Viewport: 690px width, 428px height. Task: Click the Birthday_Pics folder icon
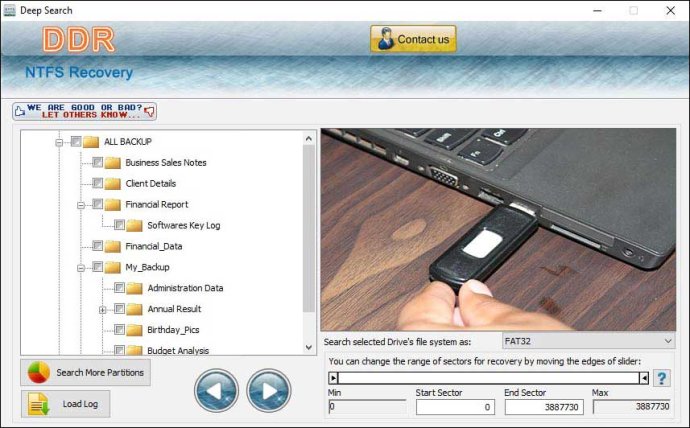coord(134,330)
